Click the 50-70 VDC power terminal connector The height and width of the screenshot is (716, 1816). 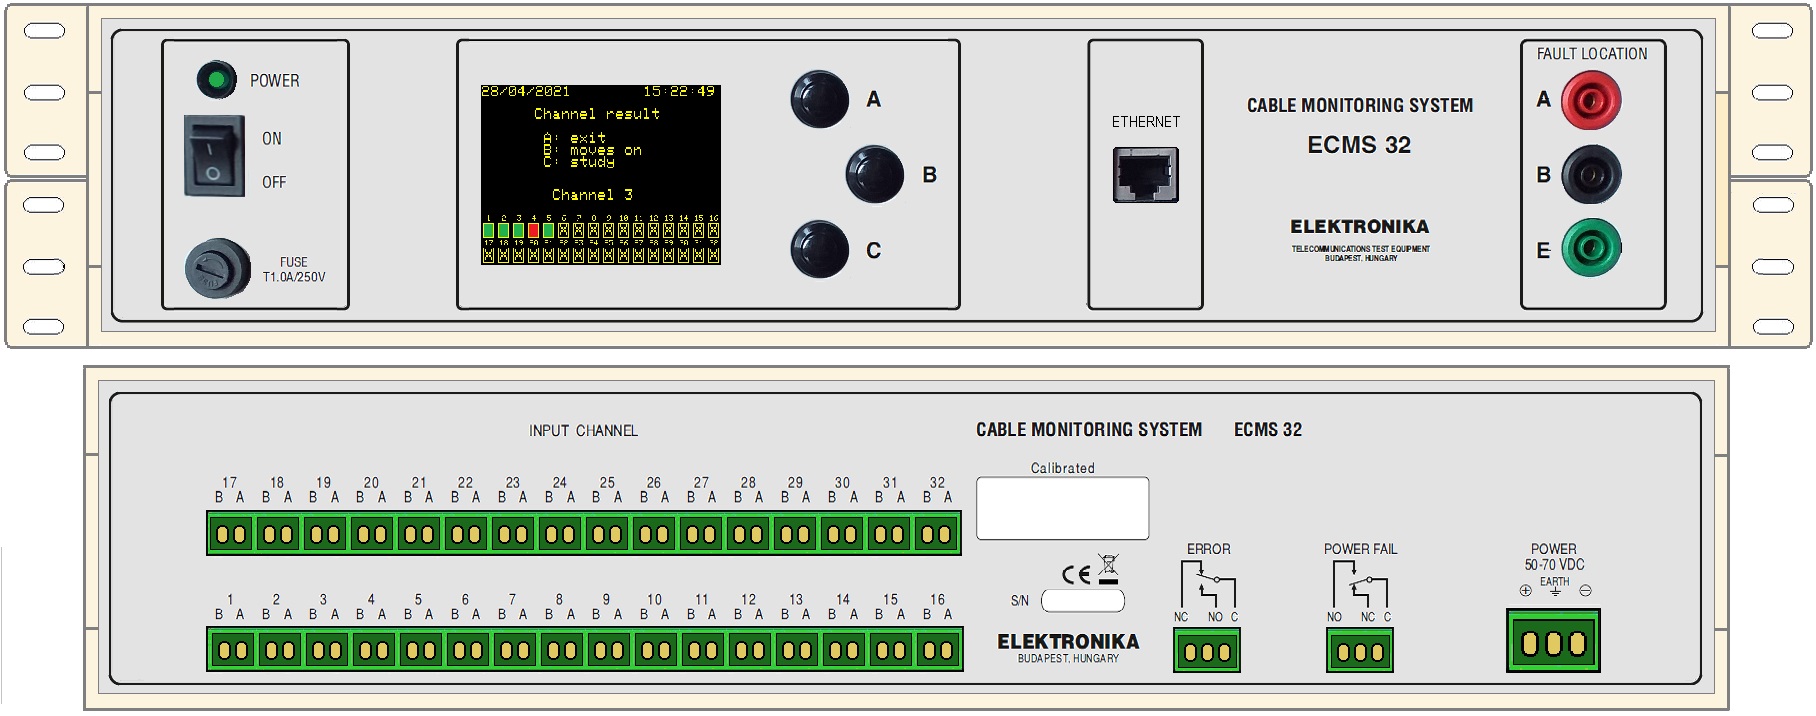click(1553, 642)
